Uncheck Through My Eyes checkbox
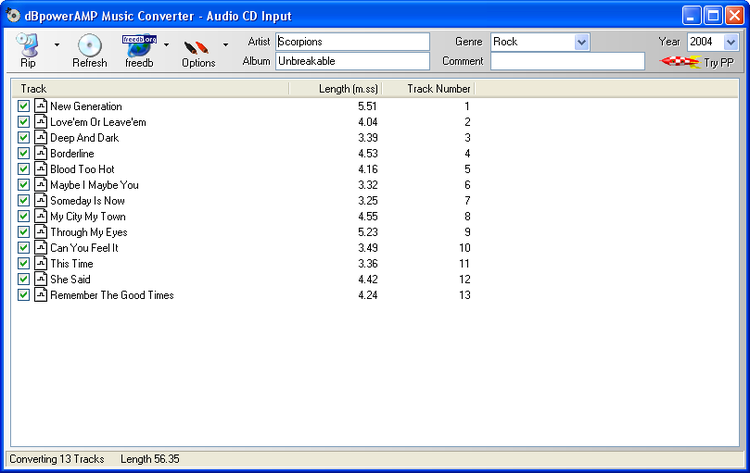This screenshot has width=750, height=473. pos(23,232)
